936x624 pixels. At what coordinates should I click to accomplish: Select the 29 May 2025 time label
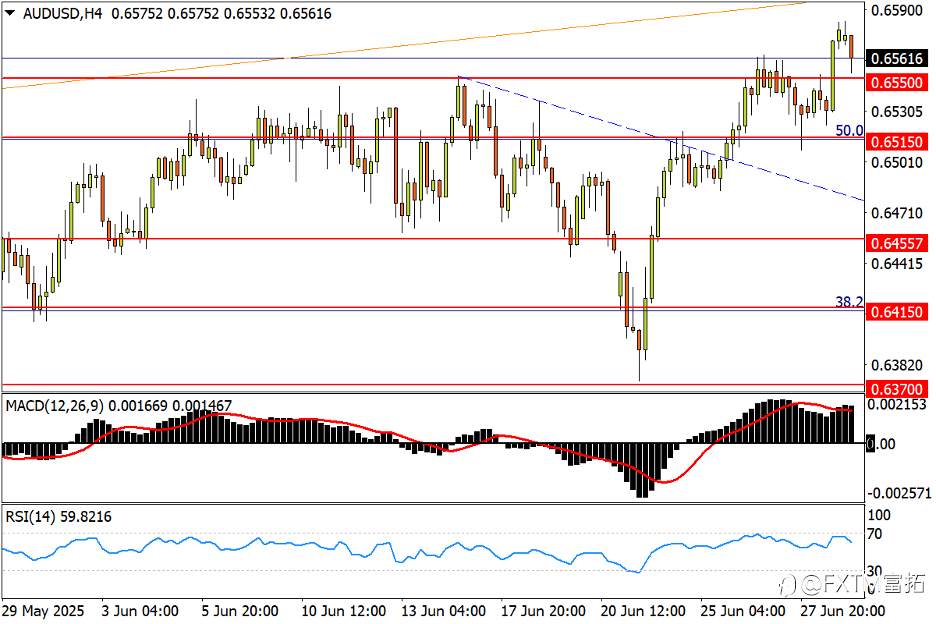pyautogui.click(x=43, y=611)
